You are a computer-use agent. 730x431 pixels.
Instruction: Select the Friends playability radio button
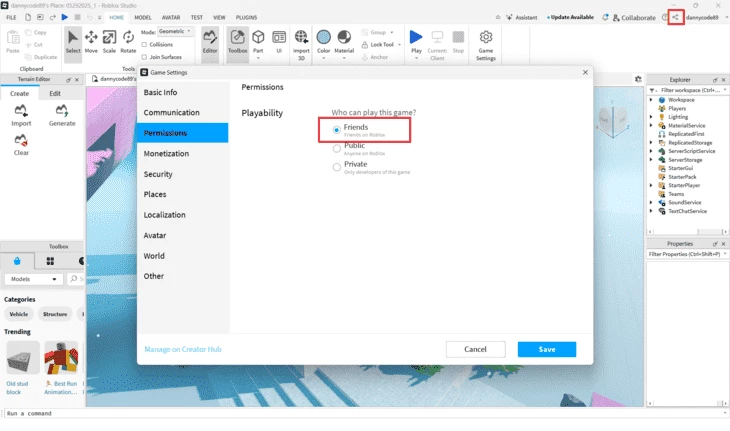(337, 130)
